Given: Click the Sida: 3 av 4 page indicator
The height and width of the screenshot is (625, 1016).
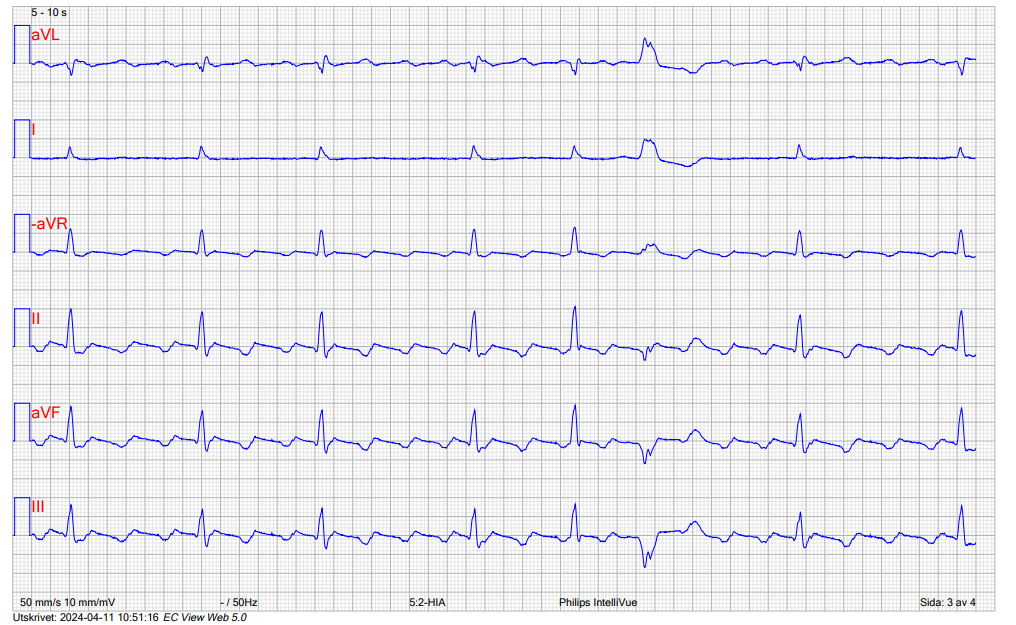Looking at the screenshot, I should (x=947, y=603).
